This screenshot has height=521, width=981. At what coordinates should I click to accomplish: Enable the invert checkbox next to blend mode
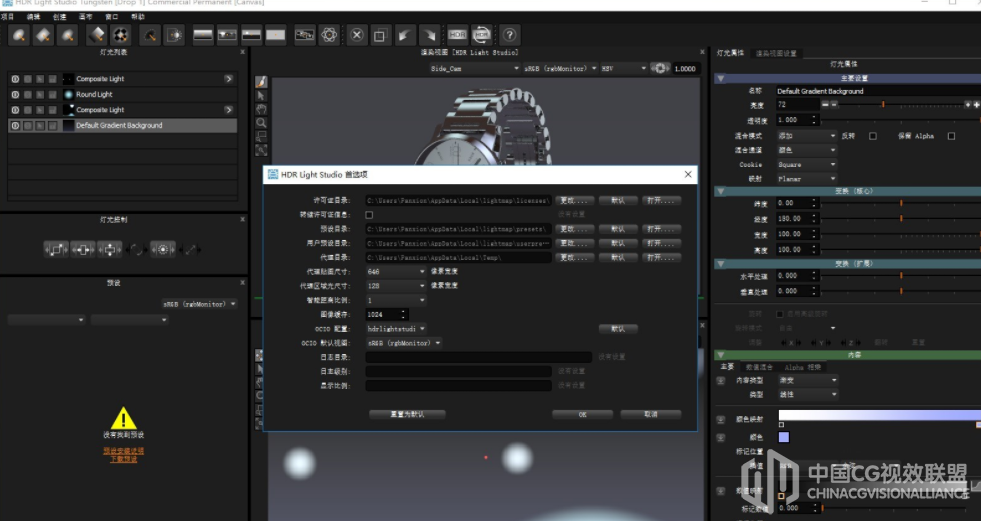873,136
